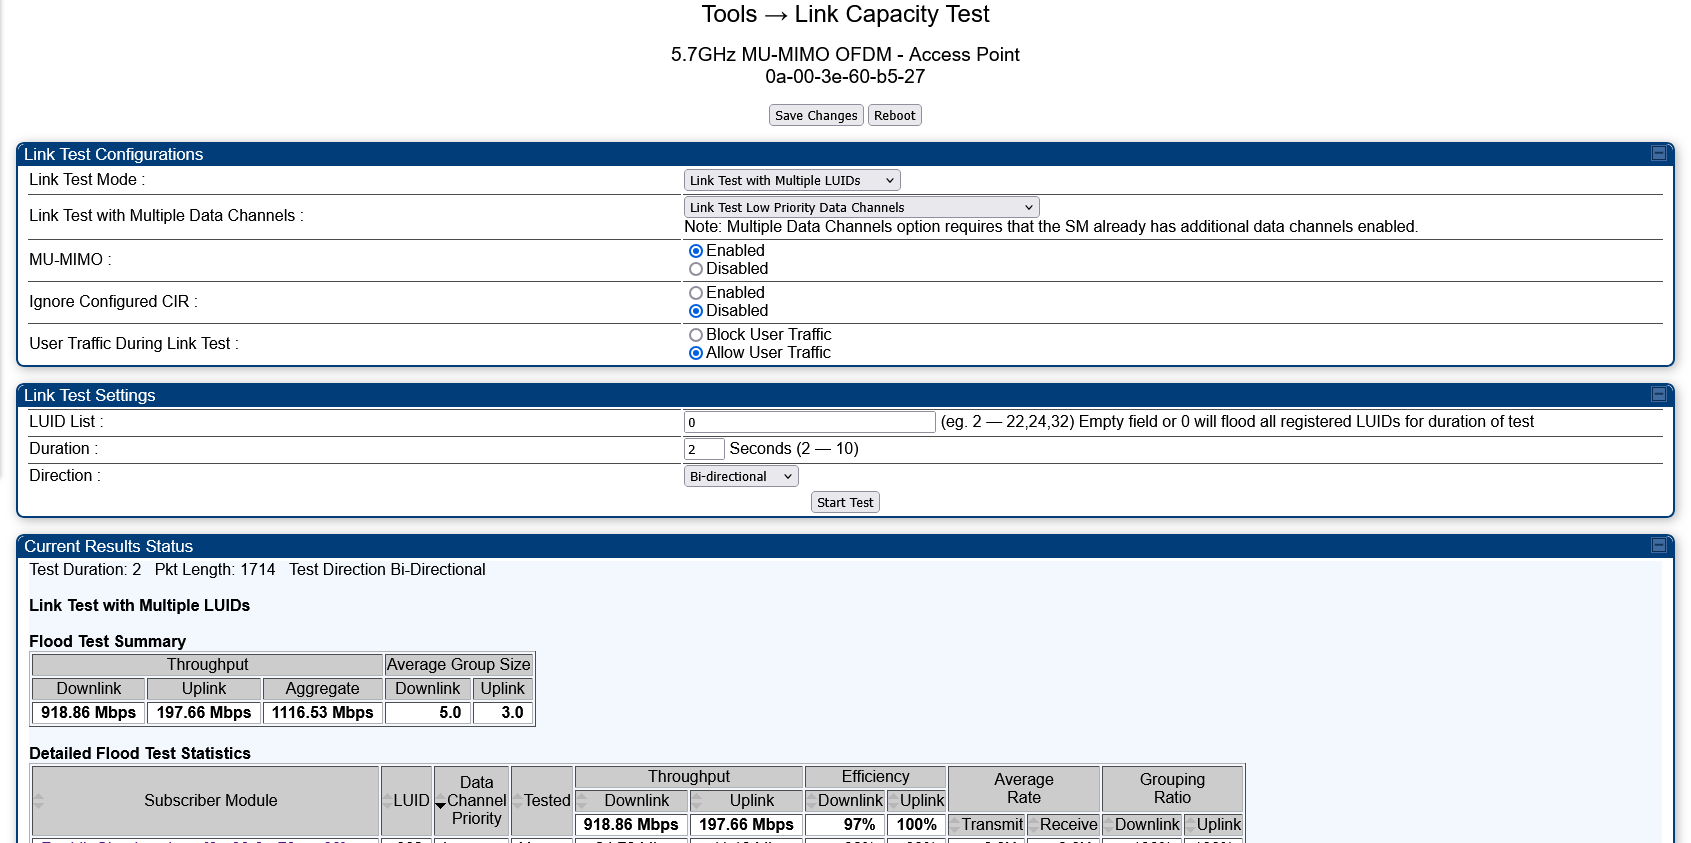Click the Reboot button
This screenshot has height=843, width=1691.
(894, 115)
